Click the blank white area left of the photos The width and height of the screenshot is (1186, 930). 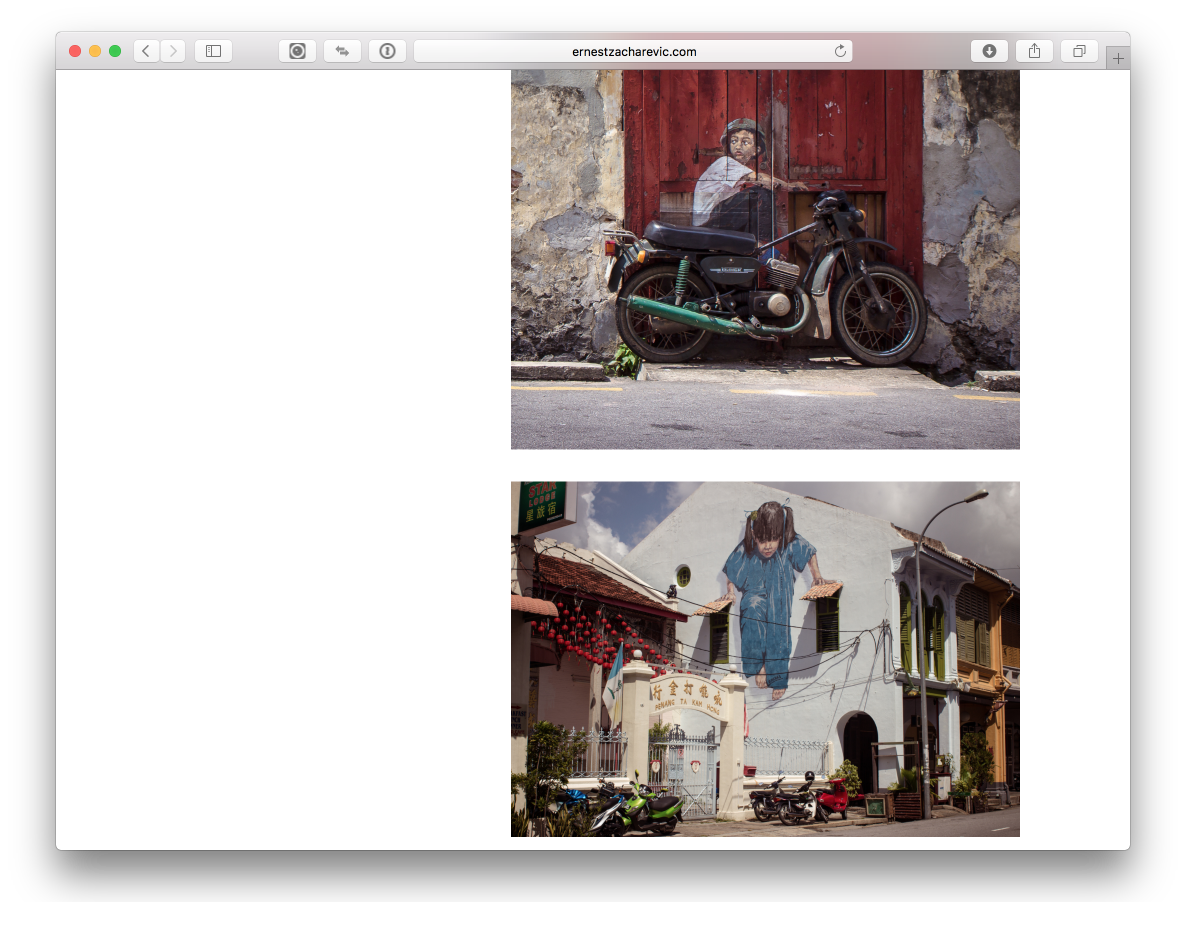[x=280, y=450]
